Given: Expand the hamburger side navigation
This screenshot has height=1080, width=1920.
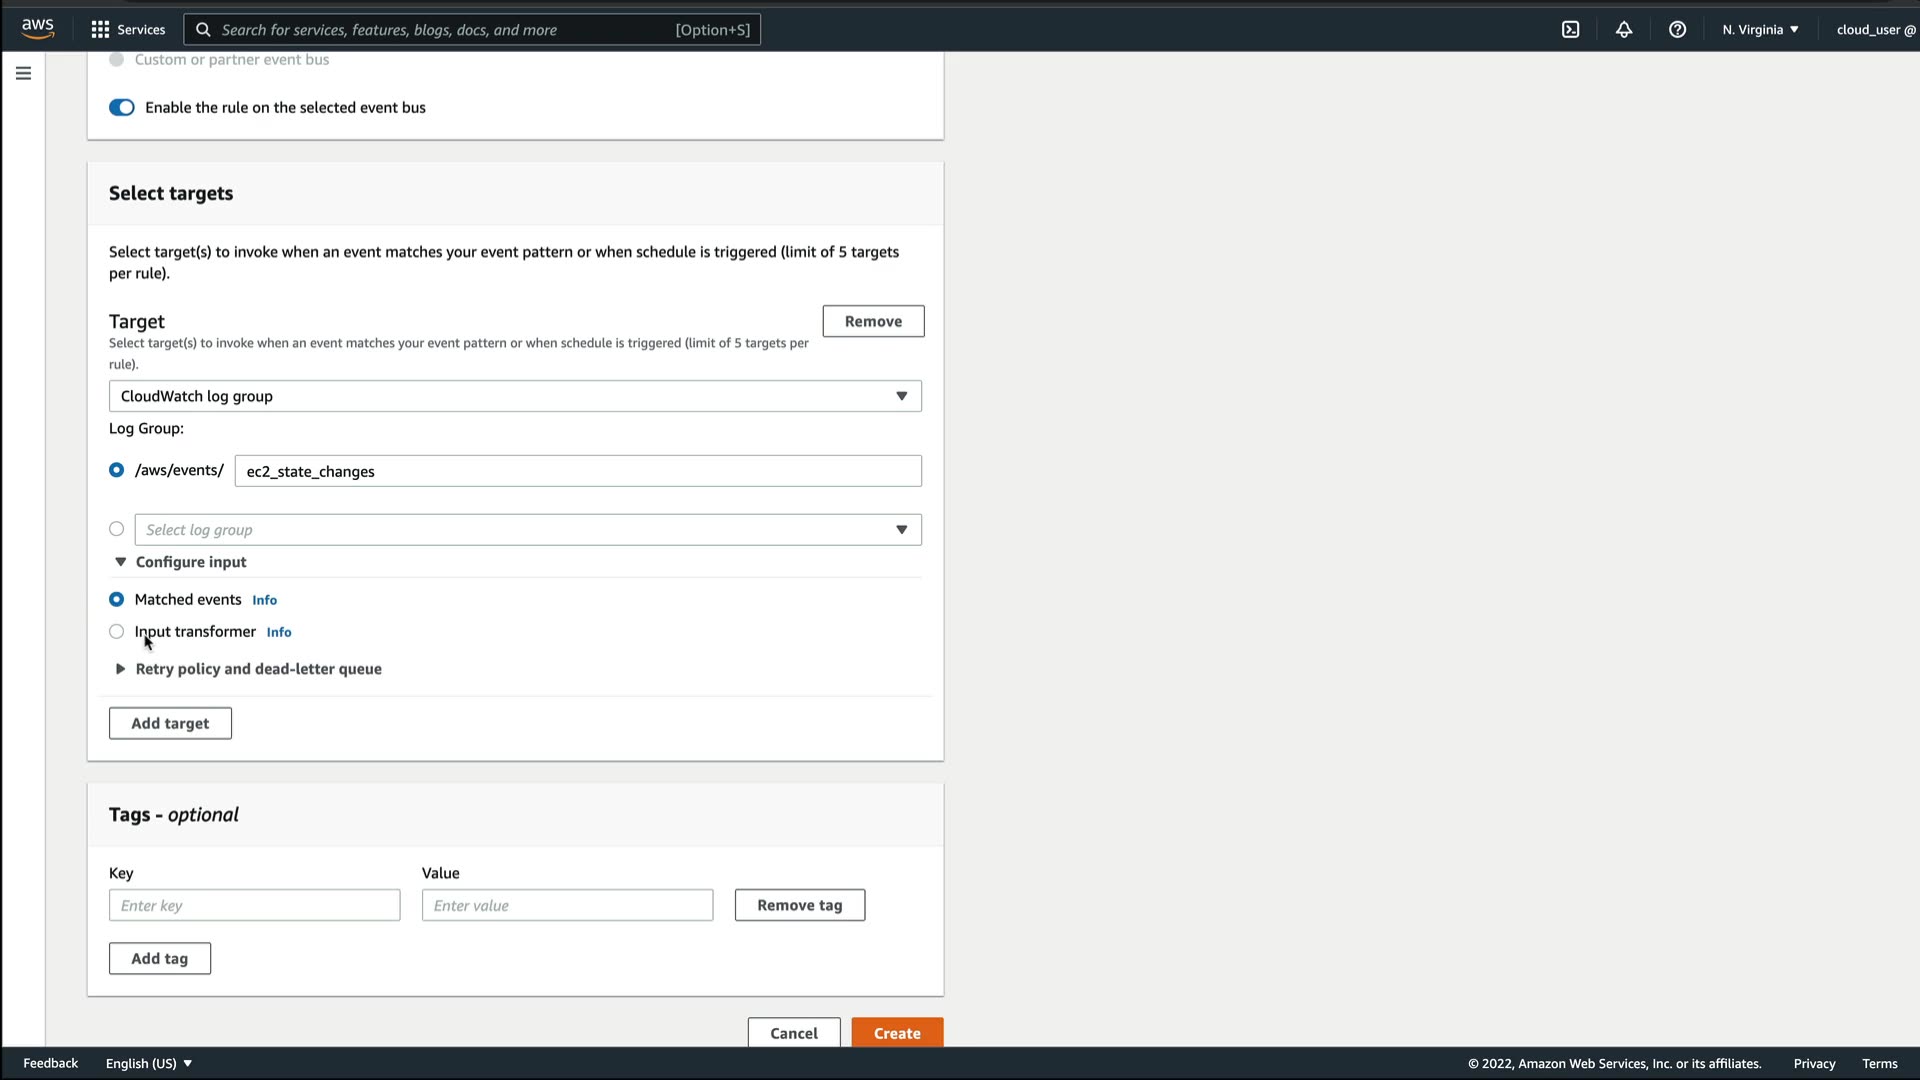Looking at the screenshot, I should (23, 73).
